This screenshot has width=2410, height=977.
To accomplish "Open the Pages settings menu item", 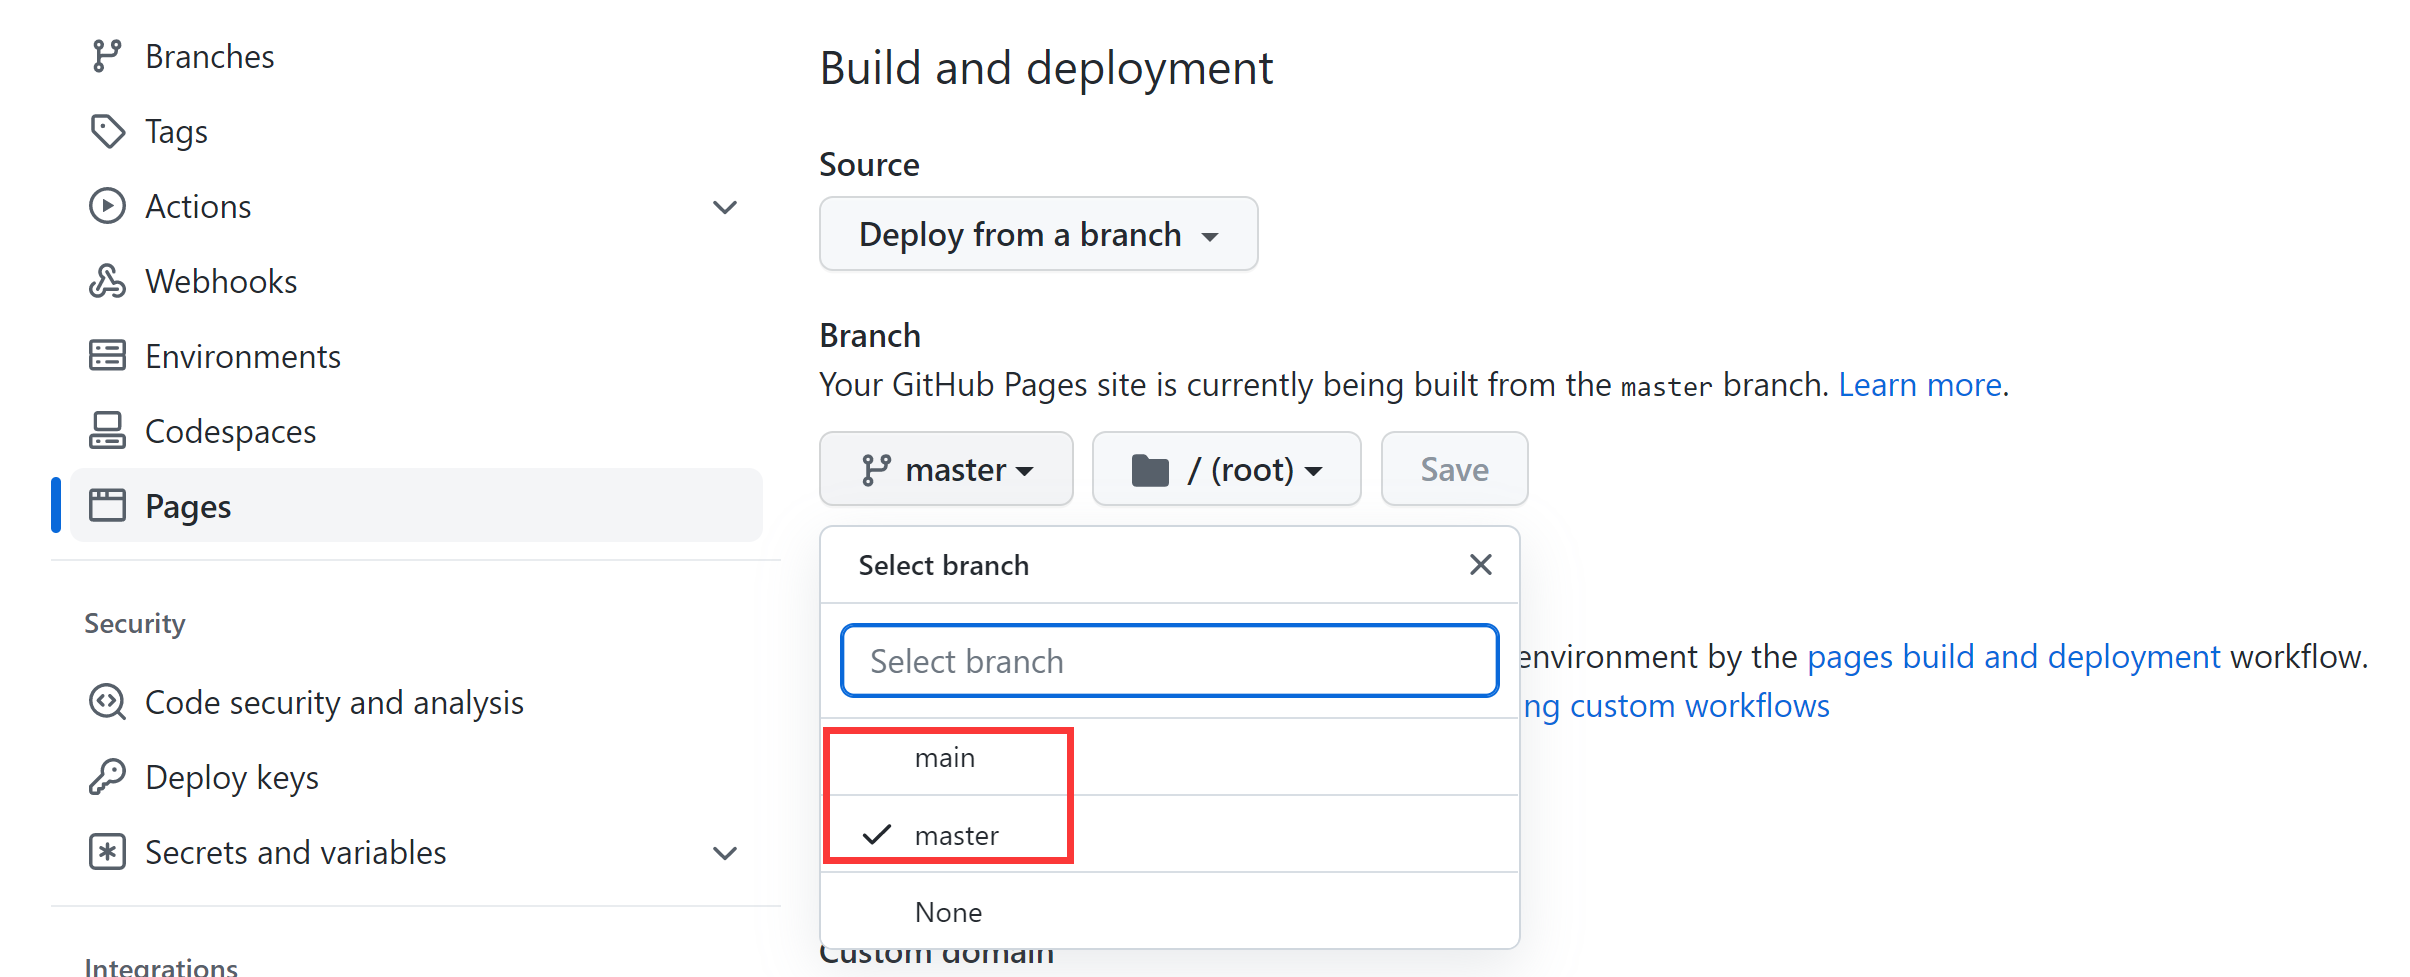I will click(x=188, y=506).
